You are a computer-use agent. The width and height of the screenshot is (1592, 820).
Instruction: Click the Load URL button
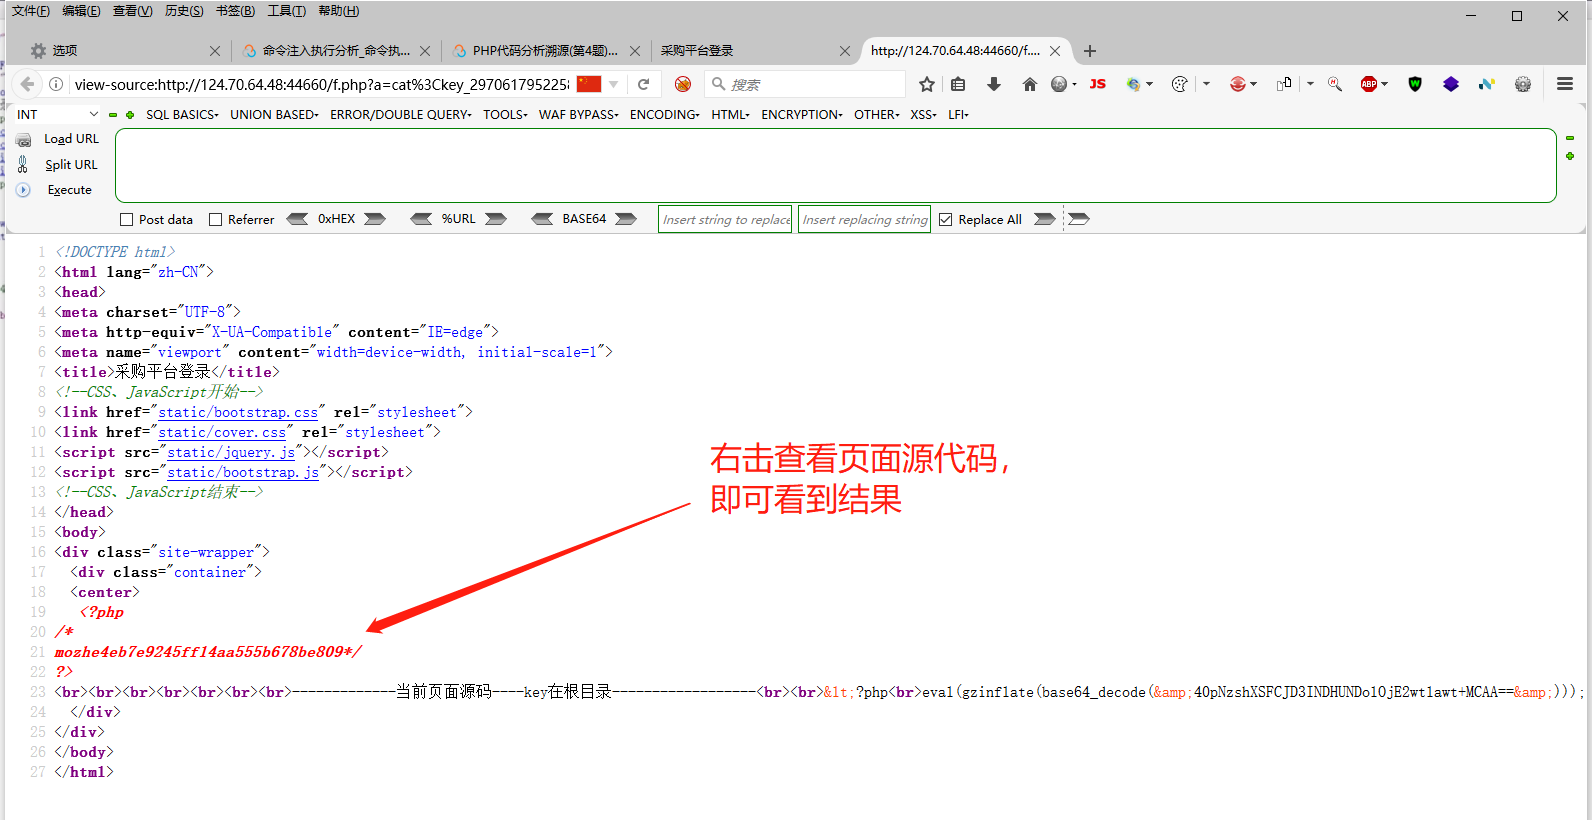(x=71, y=139)
